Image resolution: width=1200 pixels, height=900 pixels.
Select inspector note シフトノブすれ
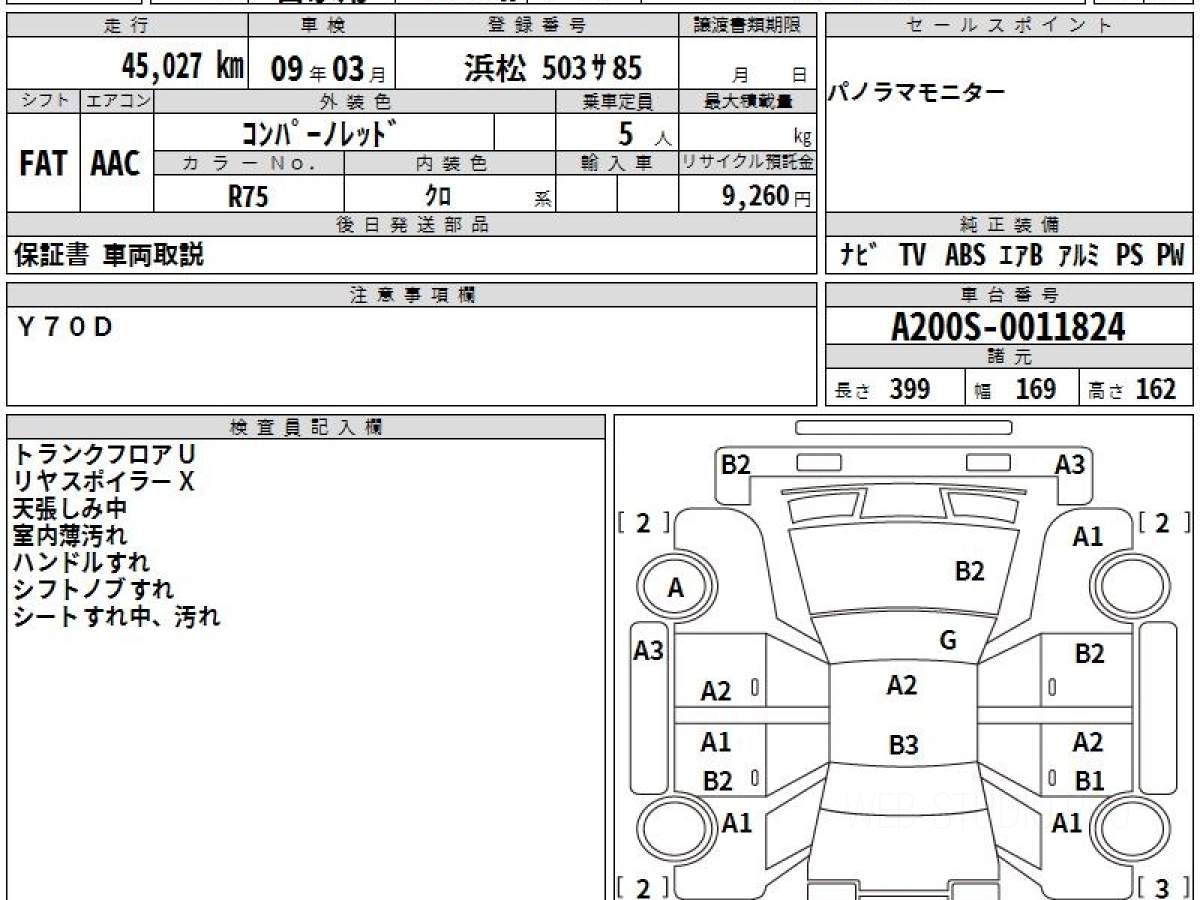coord(93,589)
